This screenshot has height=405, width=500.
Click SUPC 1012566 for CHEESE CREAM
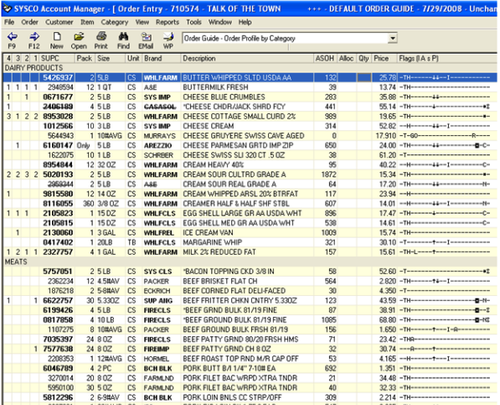click(x=58, y=126)
